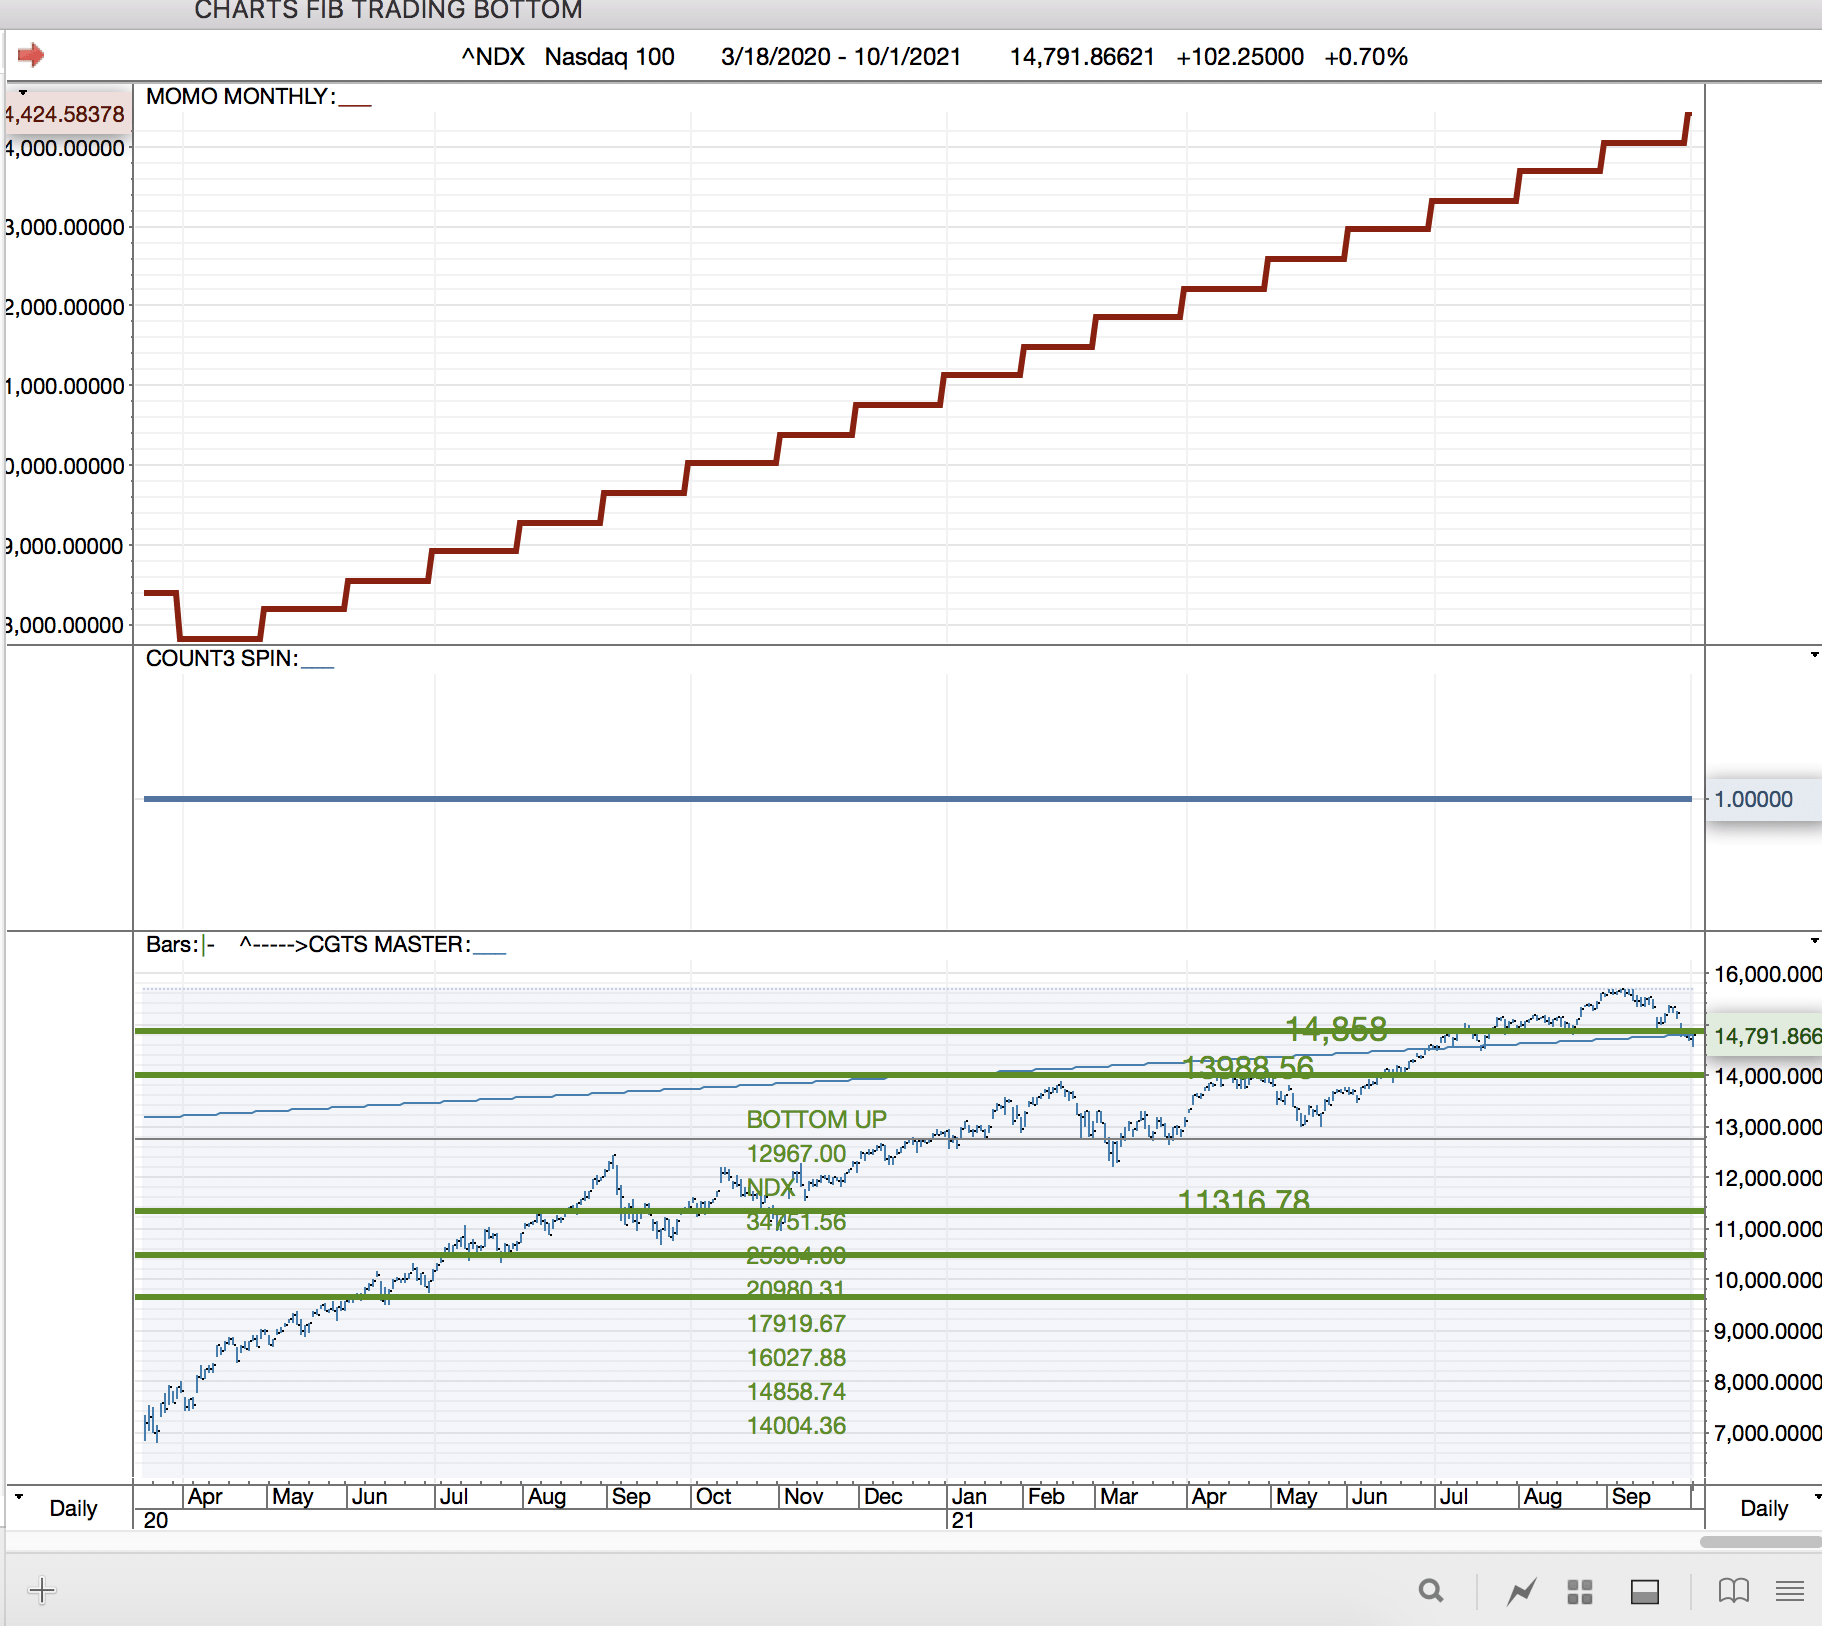Click the Oct label on the time axis
Image resolution: width=1822 pixels, height=1626 pixels.
tap(713, 1496)
